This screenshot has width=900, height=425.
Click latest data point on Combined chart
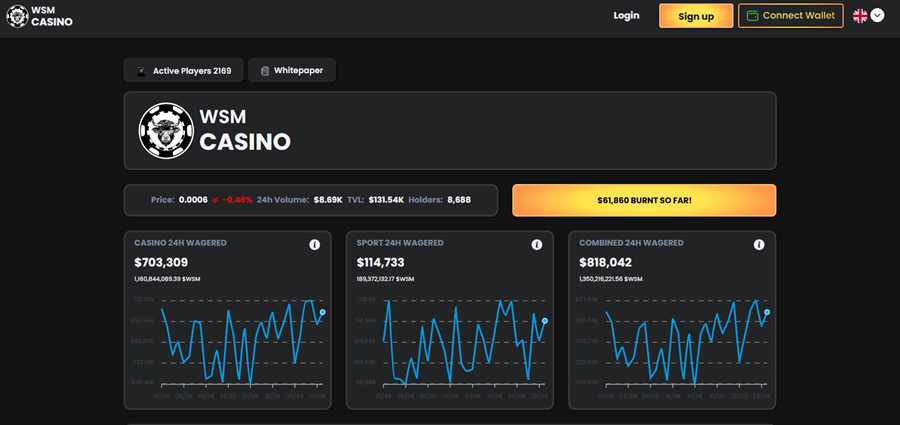[x=767, y=312]
